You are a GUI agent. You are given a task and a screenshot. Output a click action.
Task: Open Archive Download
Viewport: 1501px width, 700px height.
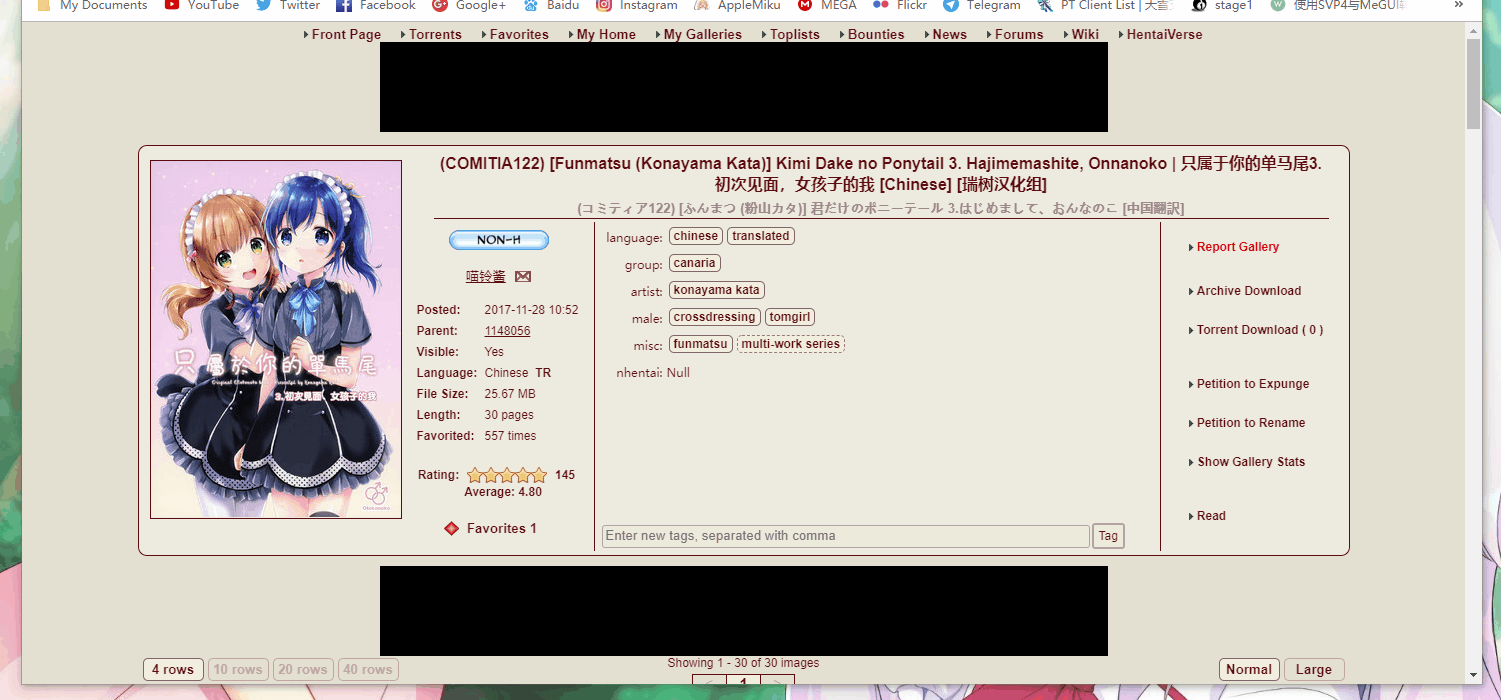(1249, 291)
